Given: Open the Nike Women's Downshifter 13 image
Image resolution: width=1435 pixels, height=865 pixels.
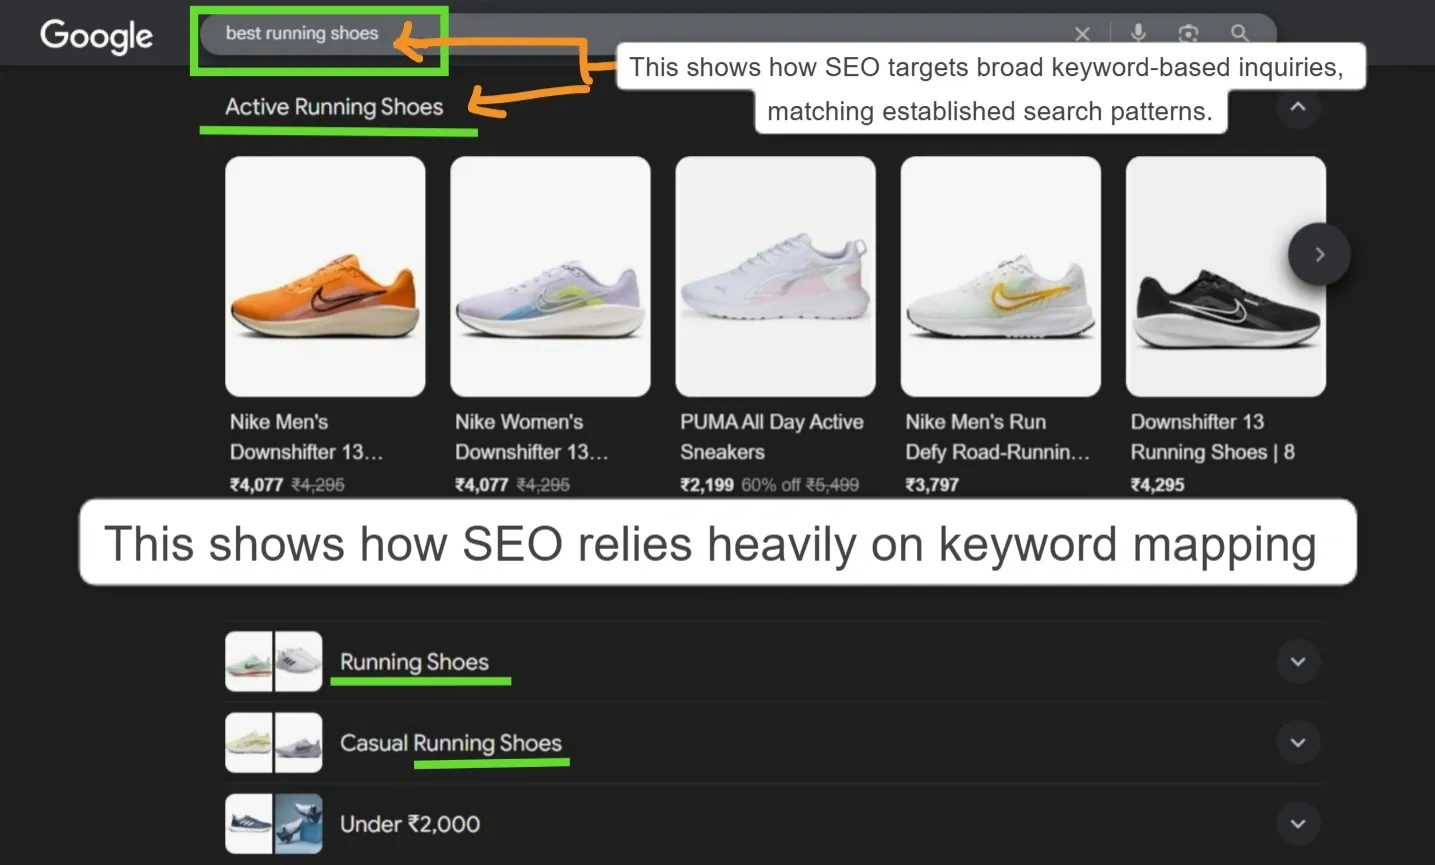Looking at the screenshot, I should pyautogui.click(x=550, y=276).
